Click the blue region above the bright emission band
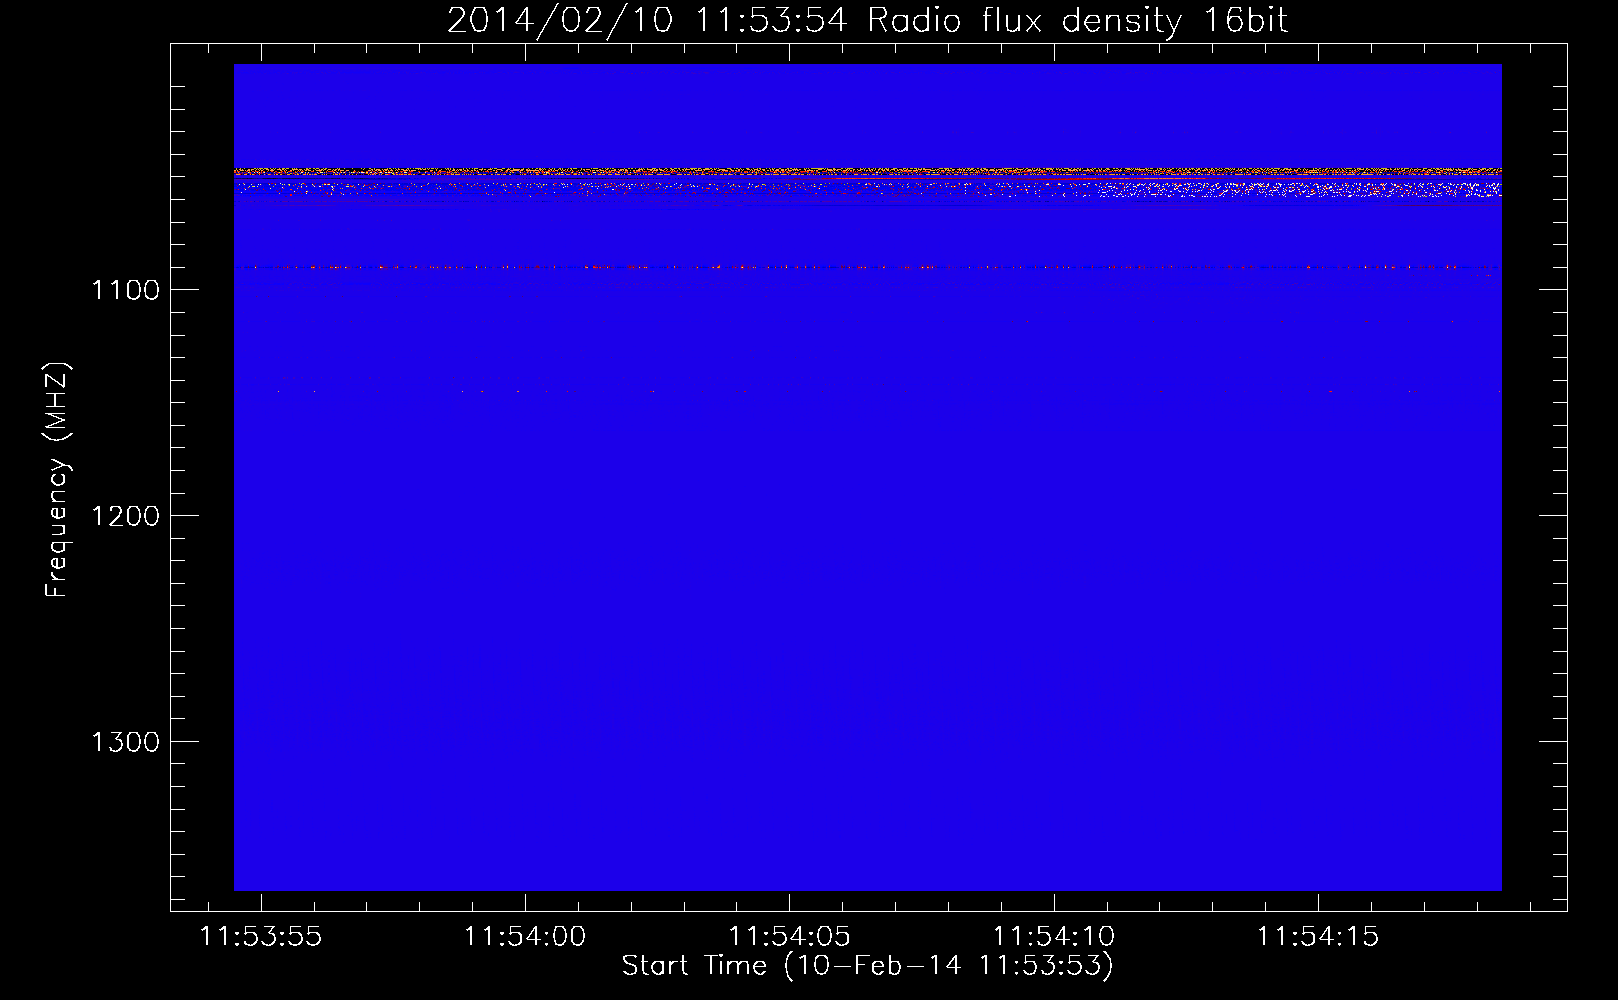Image resolution: width=1618 pixels, height=1000 pixels. click(867, 115)
